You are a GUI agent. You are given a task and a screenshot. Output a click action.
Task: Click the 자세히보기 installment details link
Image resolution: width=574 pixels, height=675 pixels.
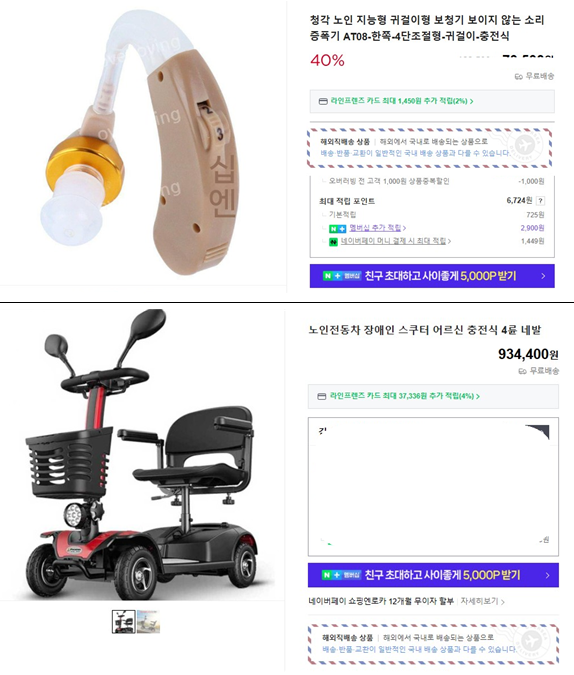point(479,601)
